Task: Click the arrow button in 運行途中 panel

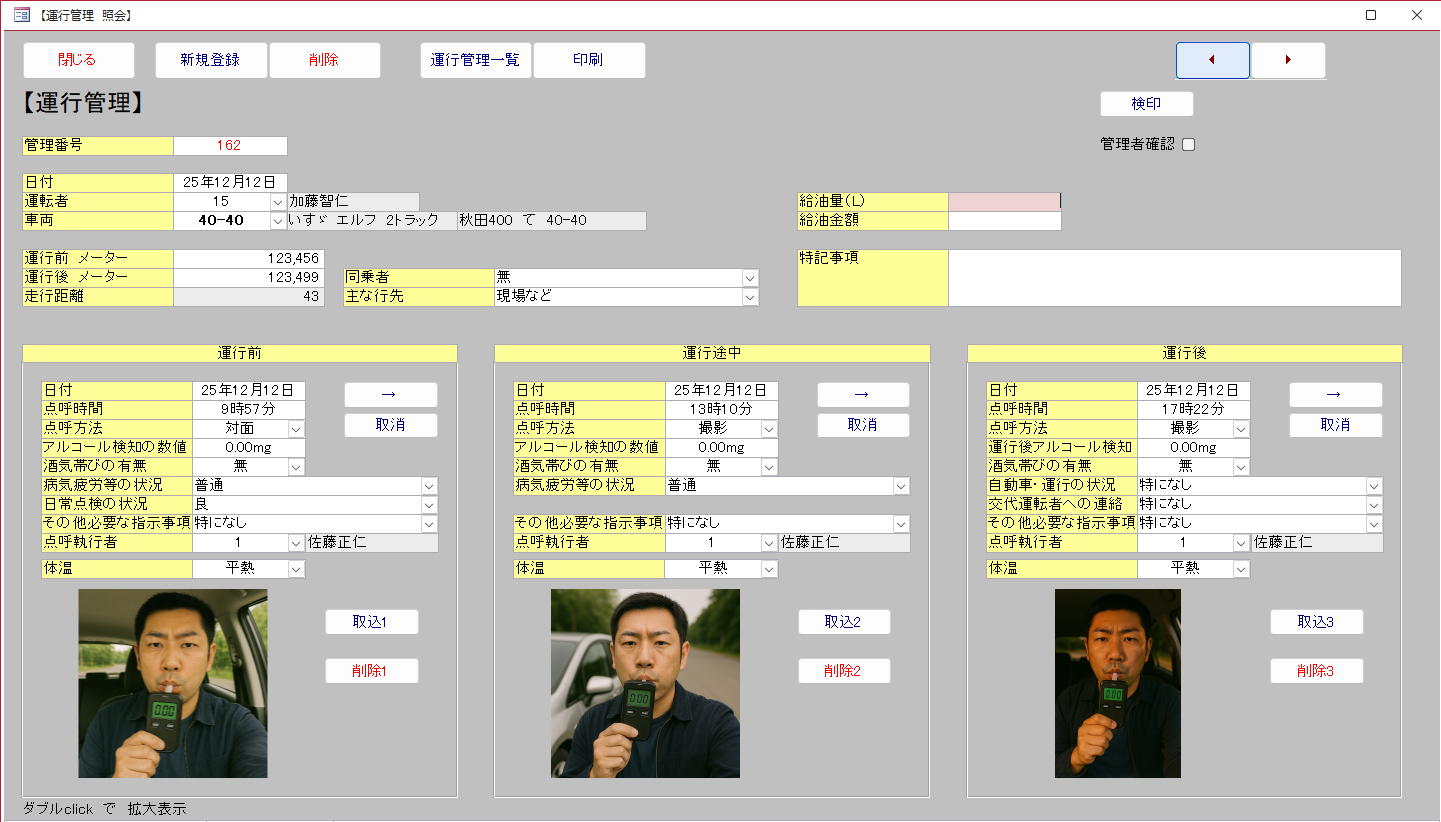Action: pyautogui.click(x=862, y=395)
